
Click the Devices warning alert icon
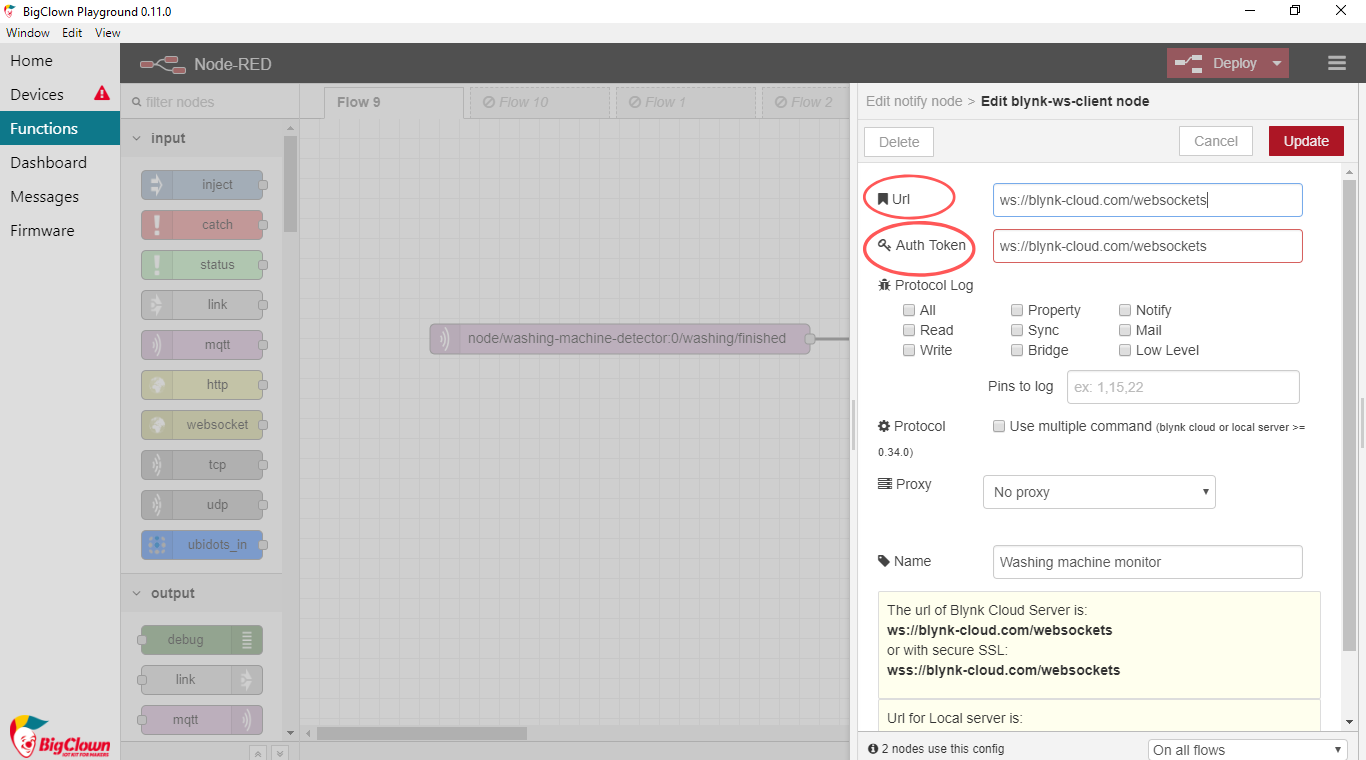click(x=102, y=93)
